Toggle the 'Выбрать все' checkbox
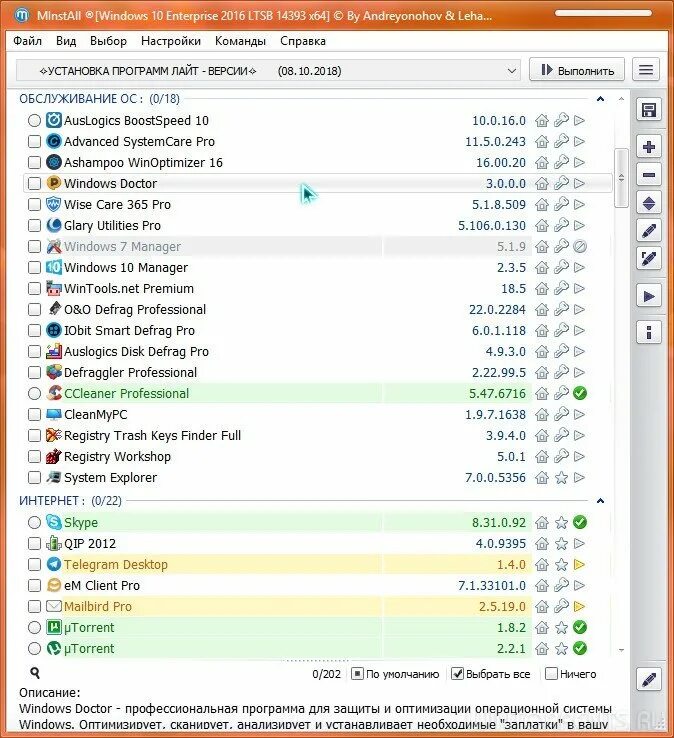 point(457,674)
